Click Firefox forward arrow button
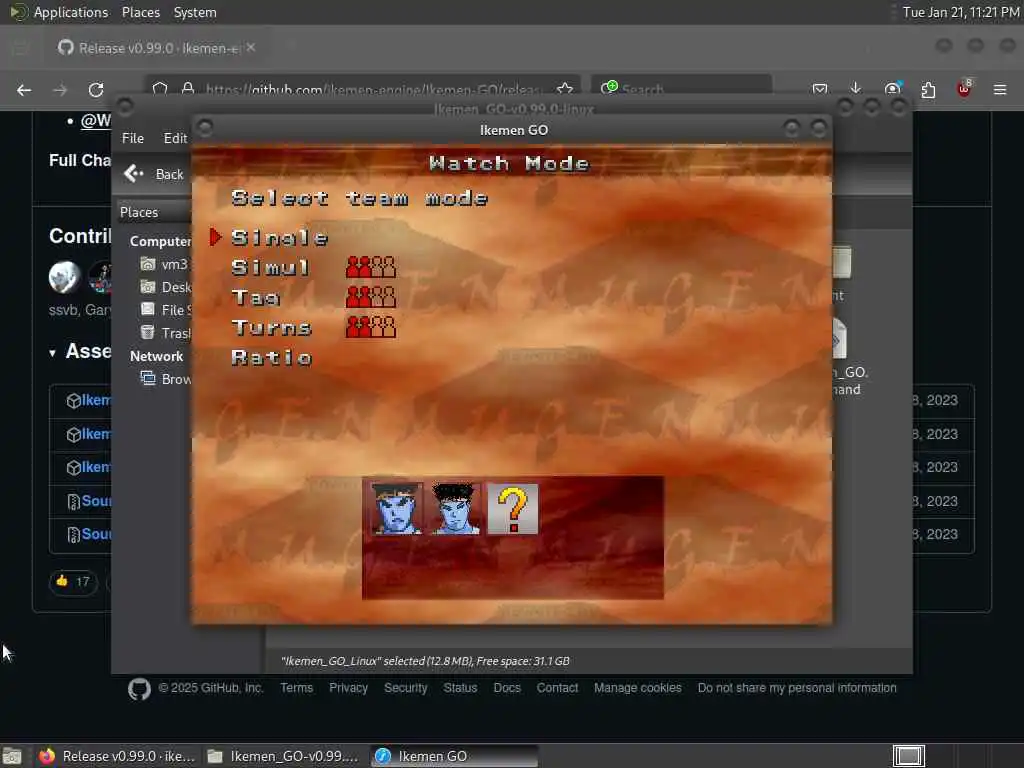 [x=60, y=90]
